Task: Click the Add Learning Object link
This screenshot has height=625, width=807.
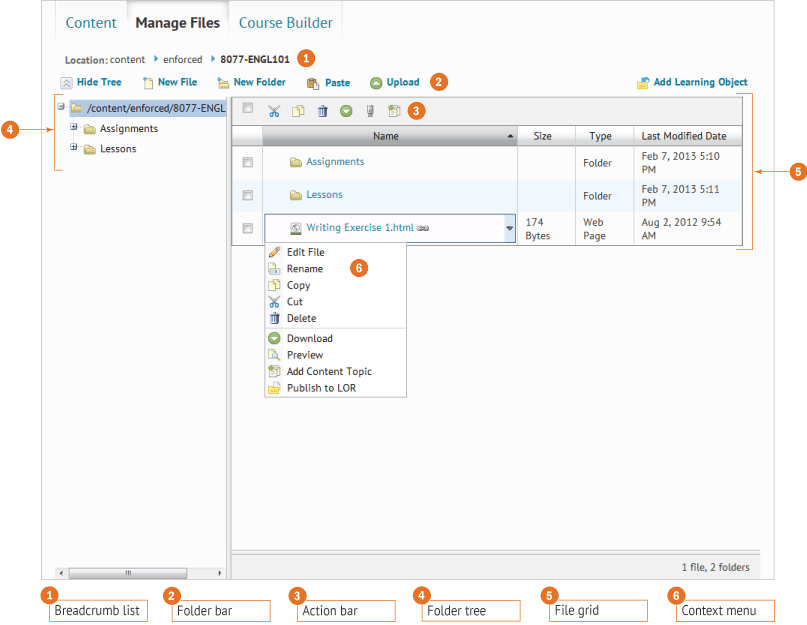Action: click(700, 82)
